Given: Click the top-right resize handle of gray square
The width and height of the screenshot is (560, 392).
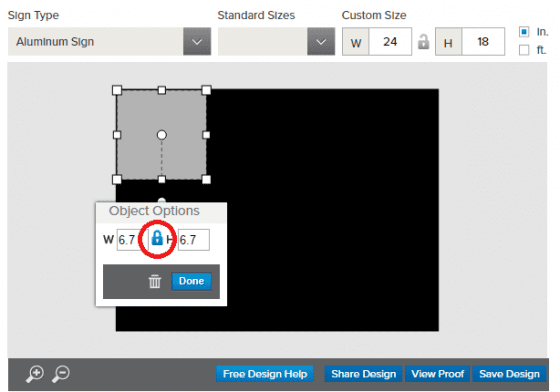Looking at the screenshot, I should pos(206,90).
